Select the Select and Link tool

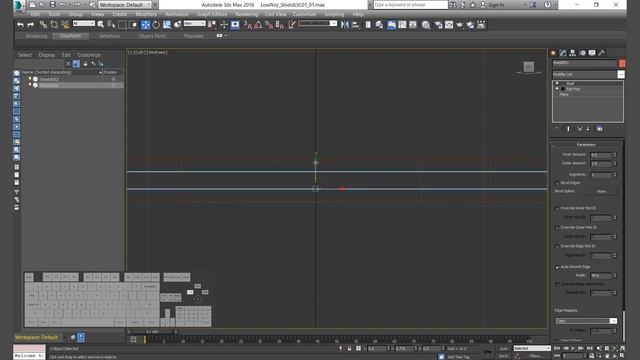click(43, 25)
